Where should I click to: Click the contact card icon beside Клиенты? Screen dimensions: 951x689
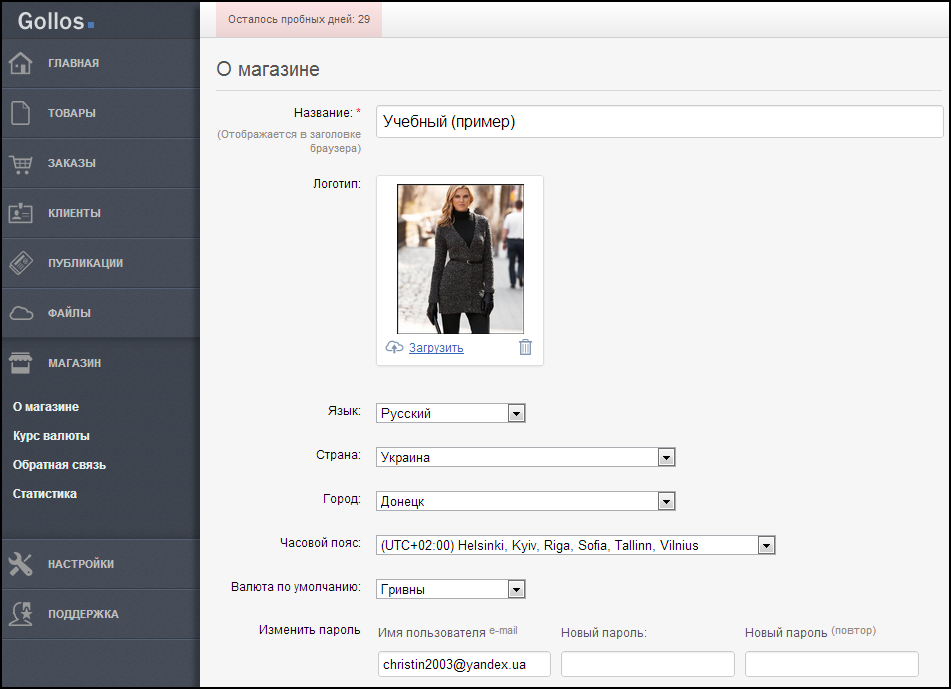[21, 213]
